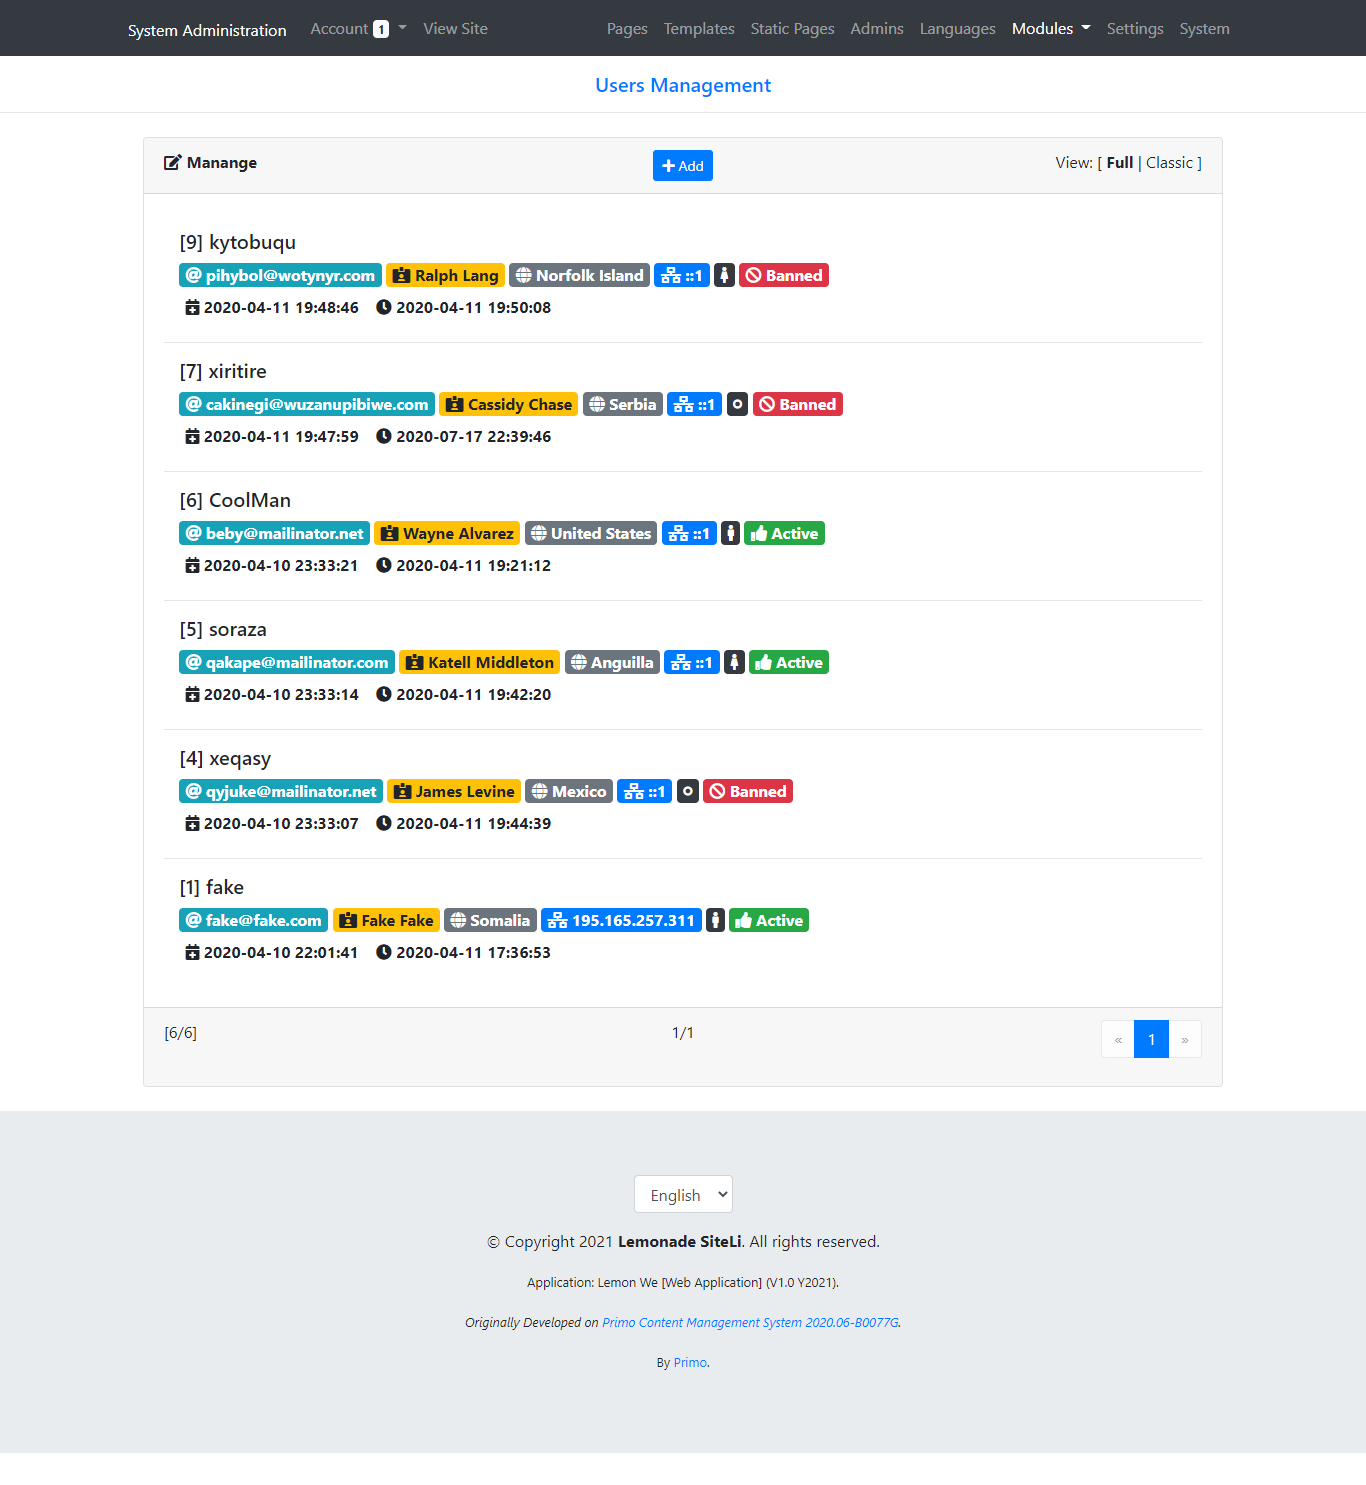Click the Banned status badge of kytobuqu
Viewport: 1366px width, 1485px height.
click(784, 275)
